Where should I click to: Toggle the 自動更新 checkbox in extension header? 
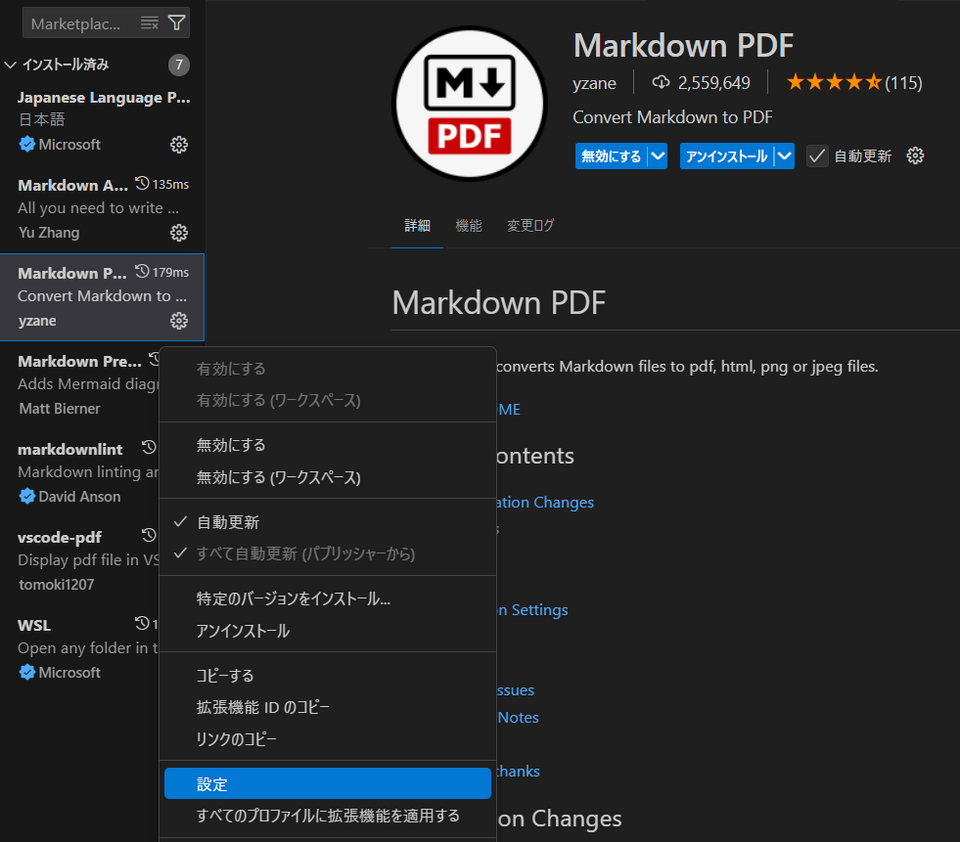818,156
